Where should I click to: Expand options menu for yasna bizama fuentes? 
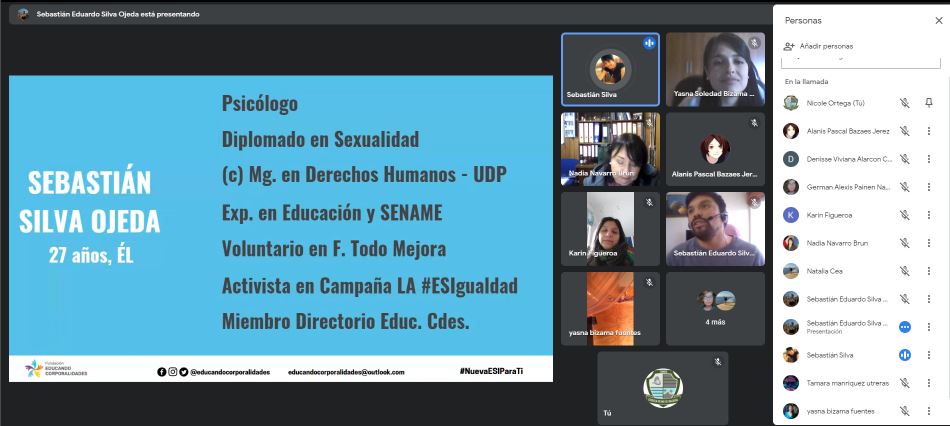[x=929, y=410]
